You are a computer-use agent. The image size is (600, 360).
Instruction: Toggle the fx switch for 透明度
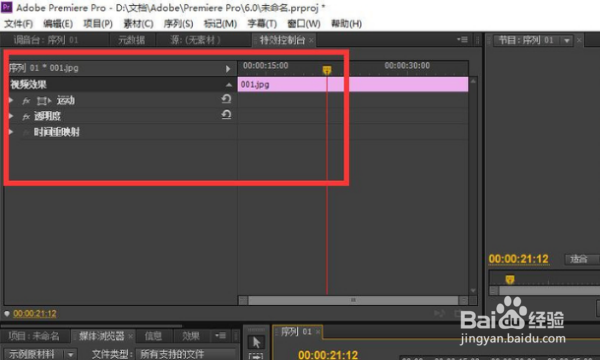(26, 117)
